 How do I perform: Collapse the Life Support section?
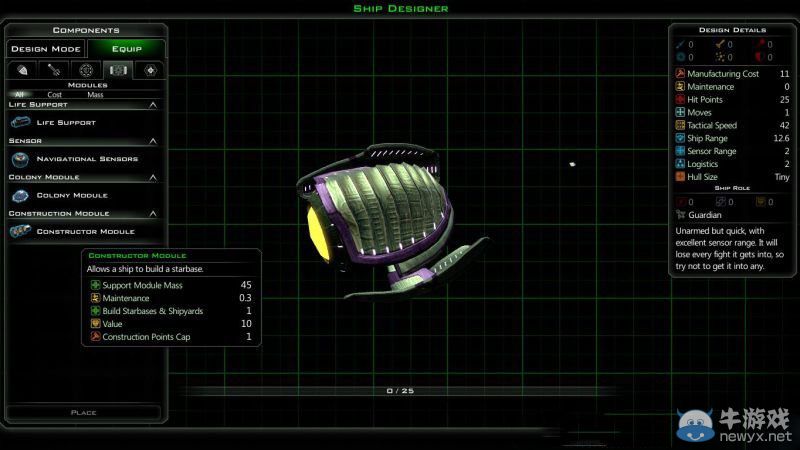[153, 105]
